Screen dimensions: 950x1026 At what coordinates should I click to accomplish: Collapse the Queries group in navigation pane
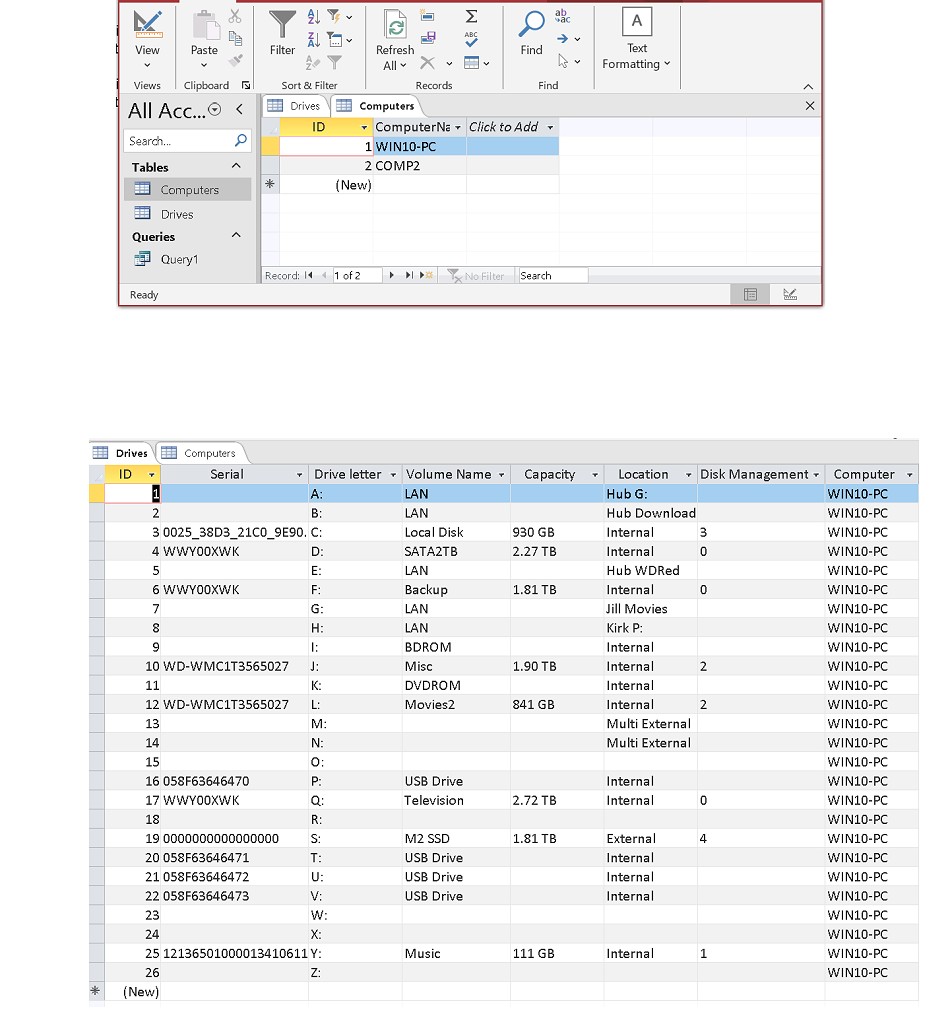click(x=236, y=236)
